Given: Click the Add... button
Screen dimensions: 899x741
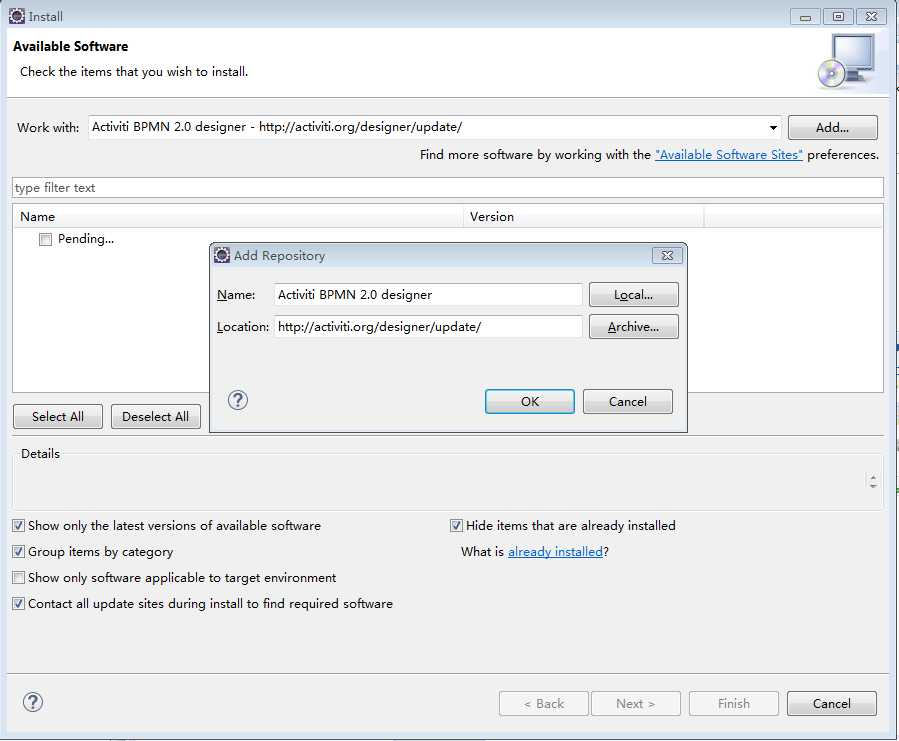Looking at the screenshot, I should click(x=832, y=127).
